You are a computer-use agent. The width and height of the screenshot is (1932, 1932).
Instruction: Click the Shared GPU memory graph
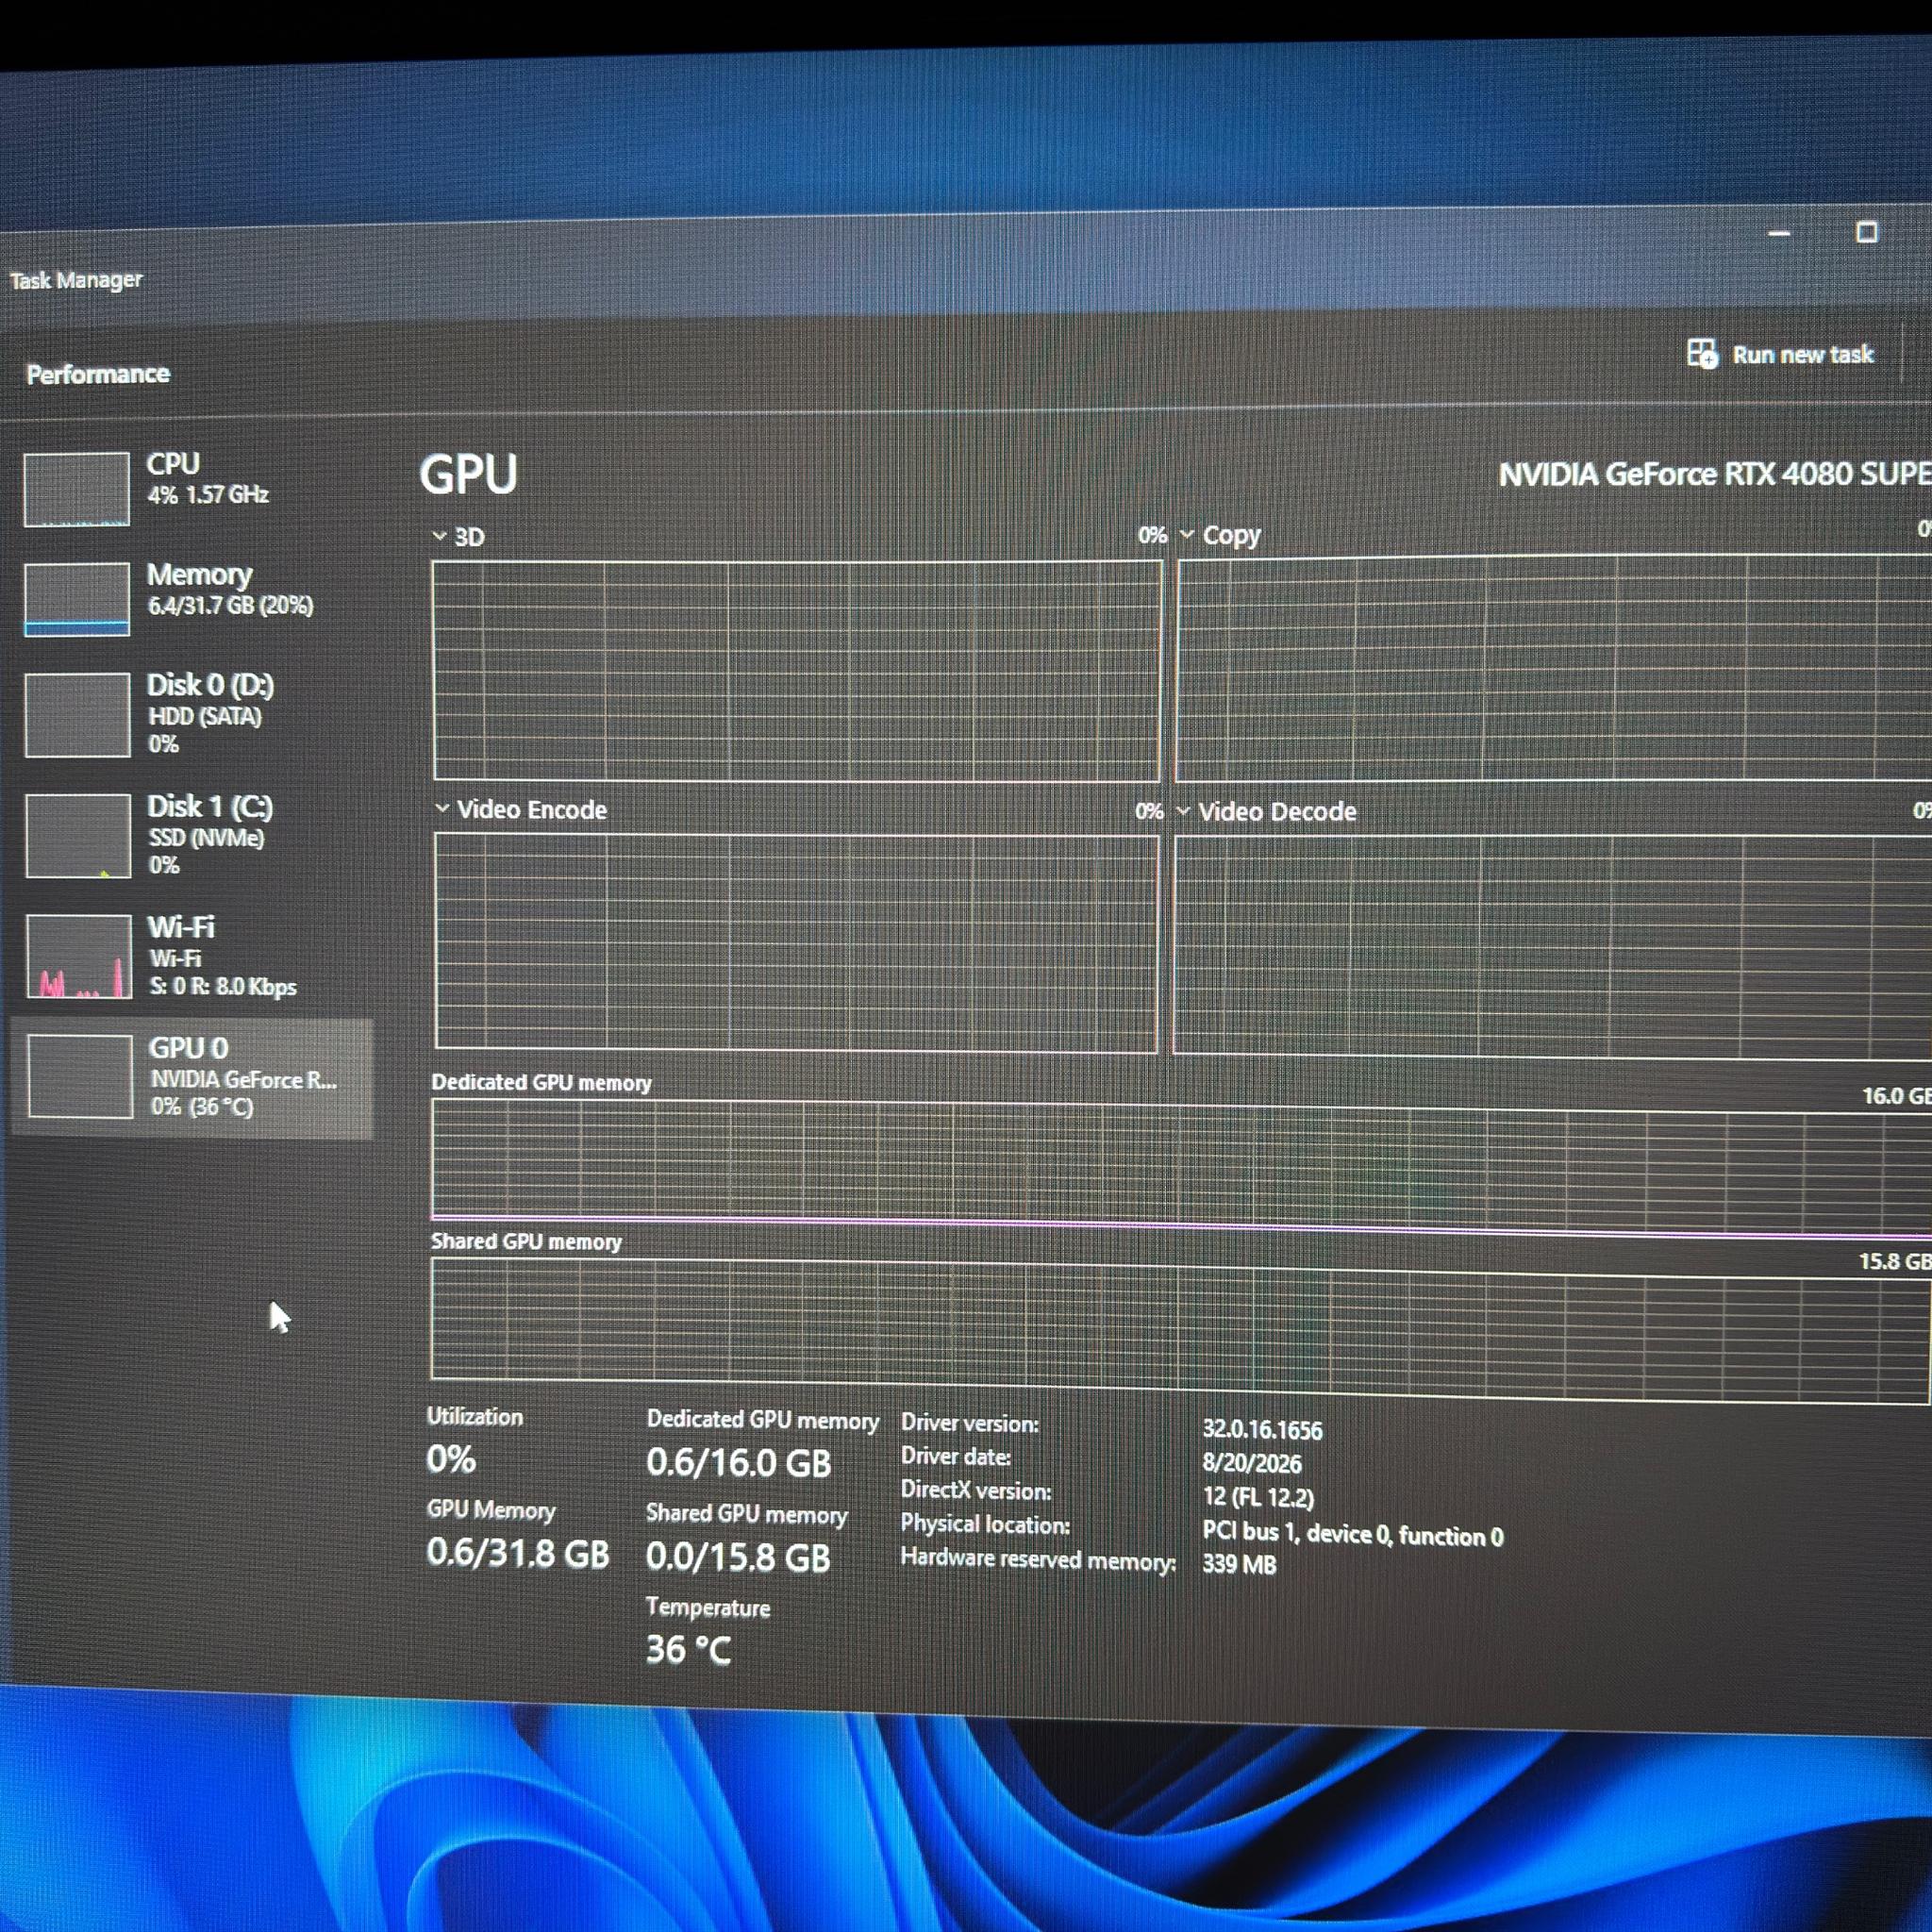(1180, 1330)
